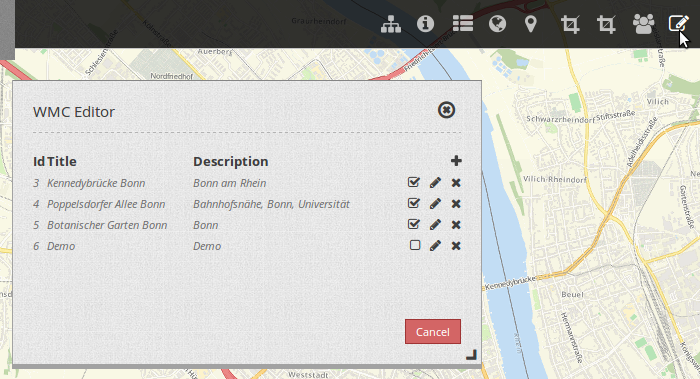Uncheck the Botanischer Garten Bonn checkbox
Screen dimensions: 700x379
click(x=414, y=224)
